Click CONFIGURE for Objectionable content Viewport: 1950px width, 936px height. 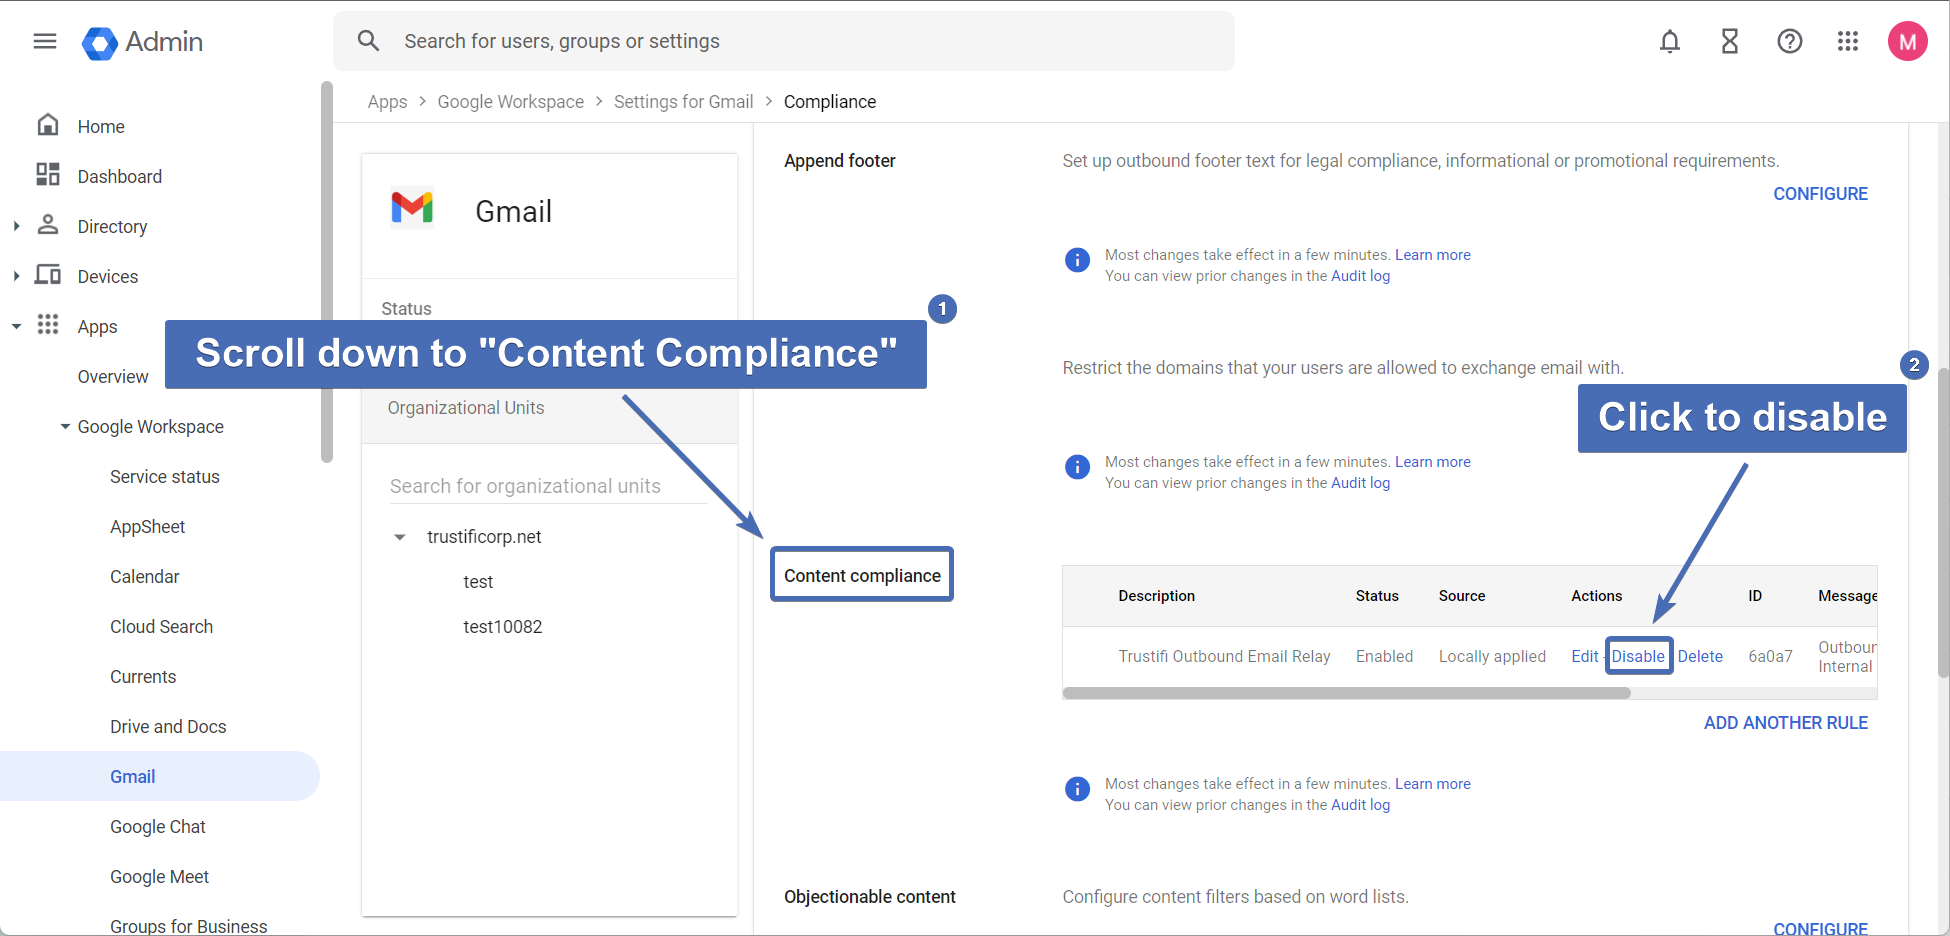tap(1820, 928)
